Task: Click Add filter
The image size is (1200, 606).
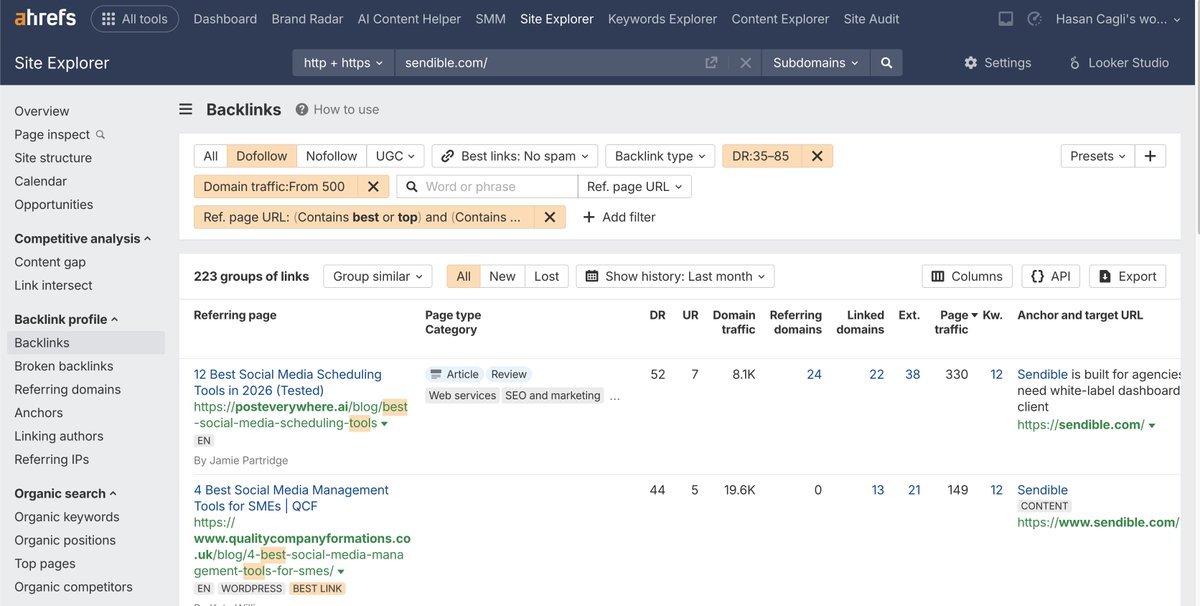Action: [x=619, y=217]
